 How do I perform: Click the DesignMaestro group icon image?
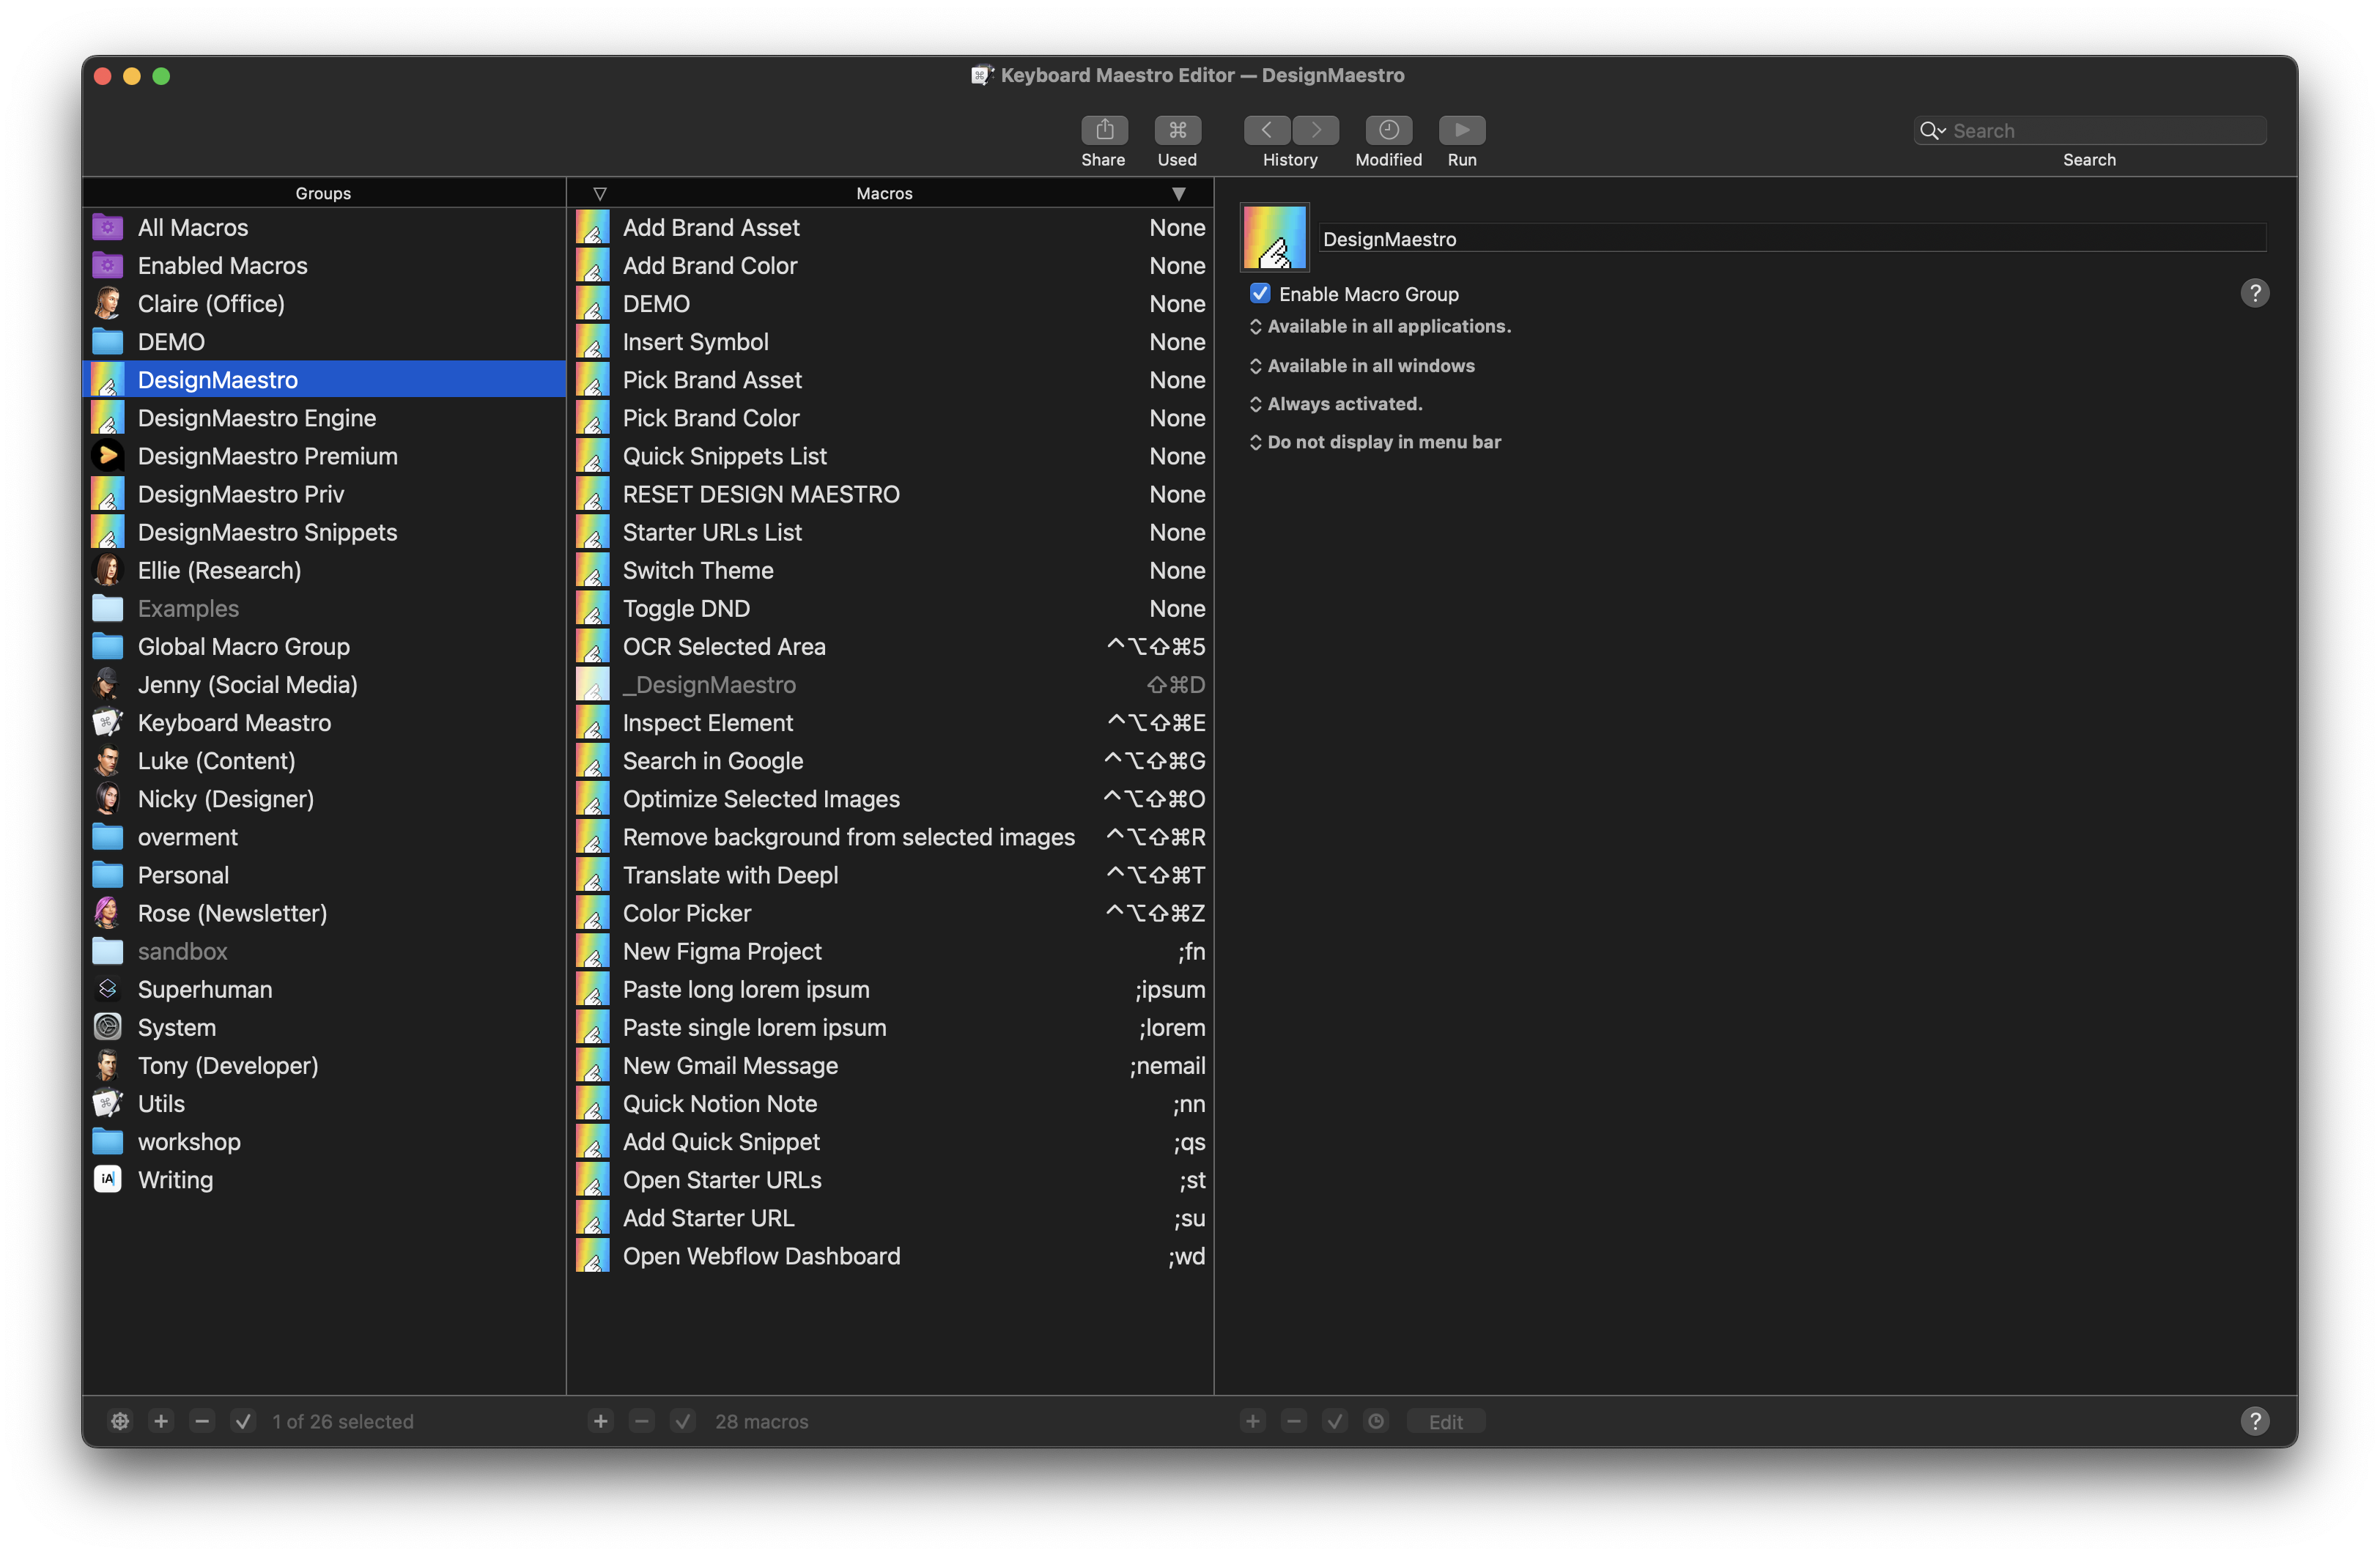[1274, 238]
